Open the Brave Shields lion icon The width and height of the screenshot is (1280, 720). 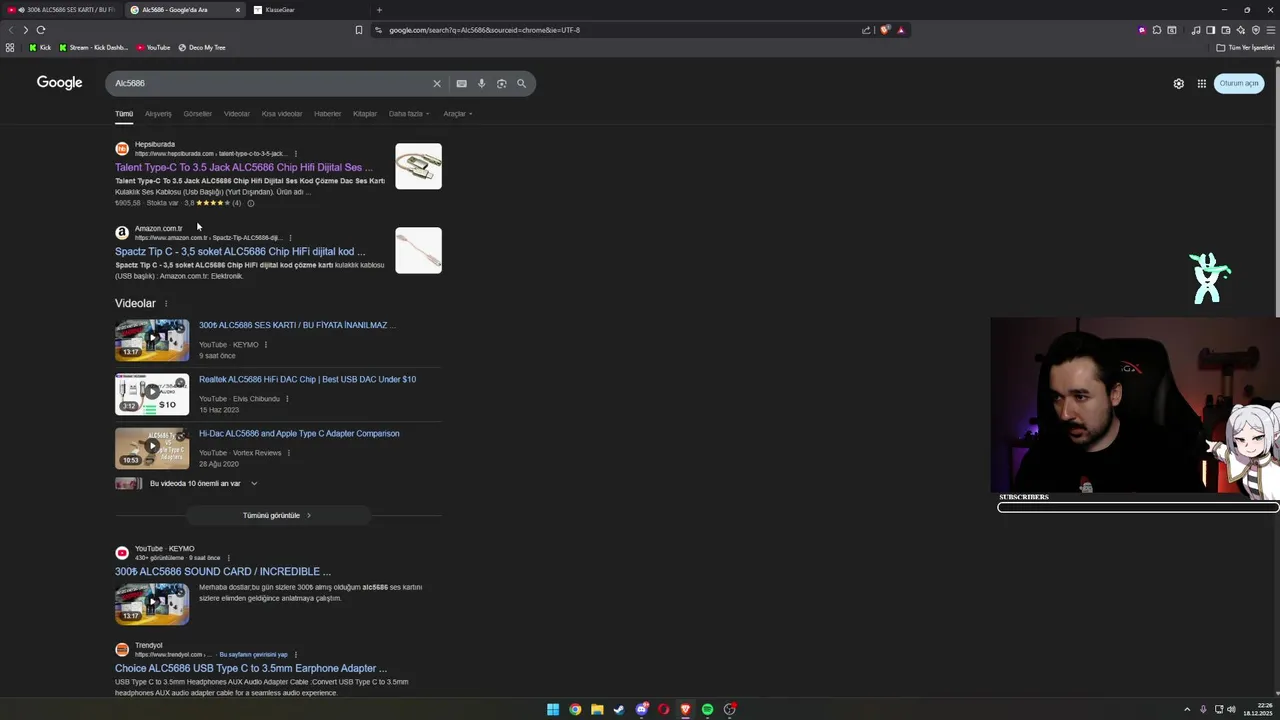point(884,30)
